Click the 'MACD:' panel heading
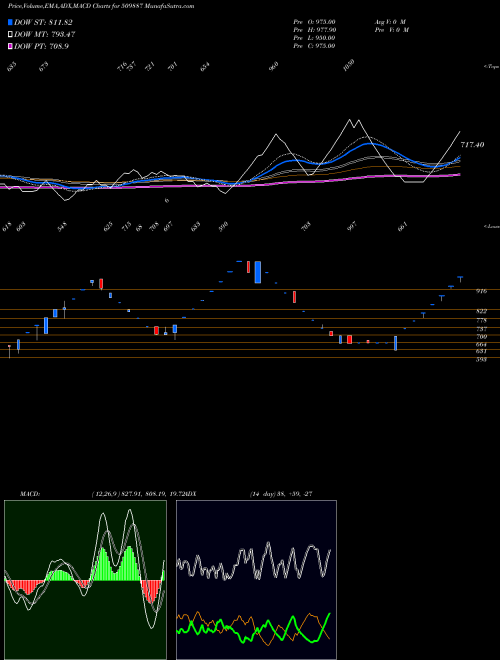 [30, 494]
